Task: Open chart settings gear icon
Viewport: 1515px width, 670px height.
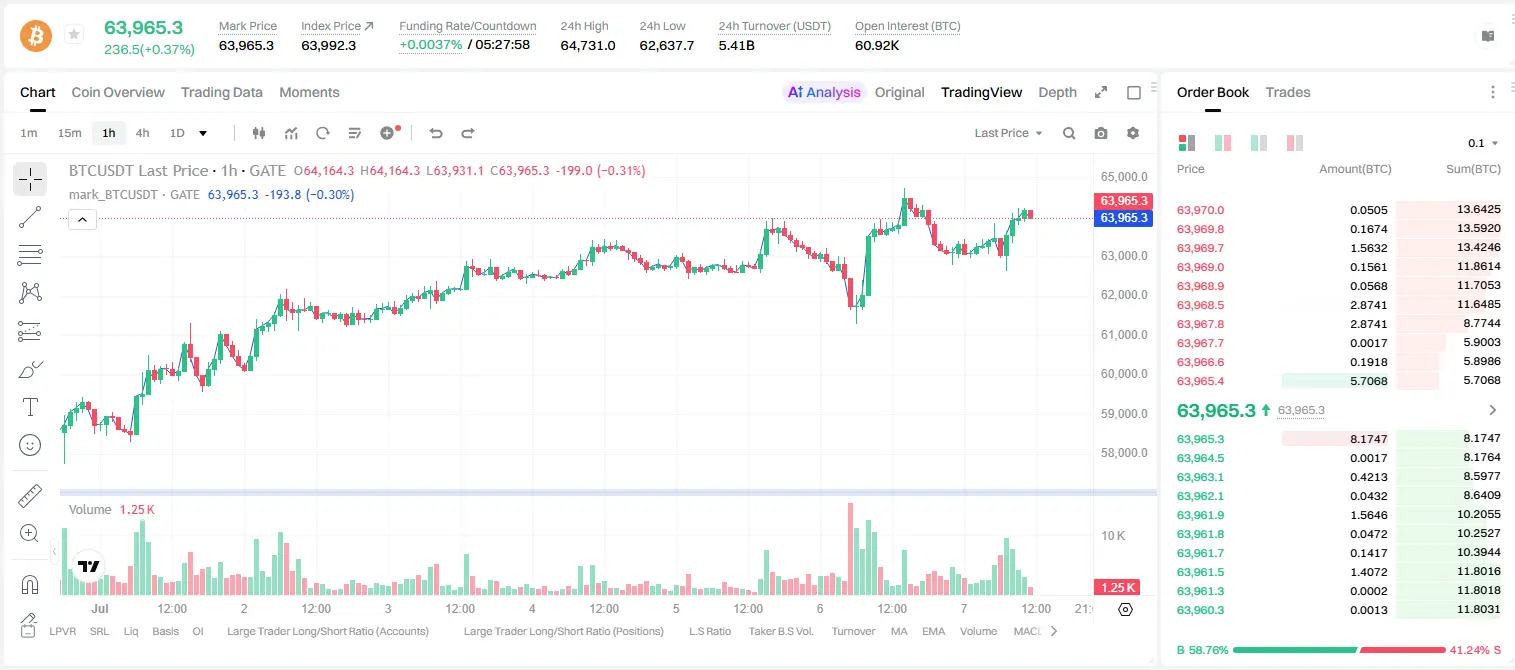Action: click(x=1133, y=133)
